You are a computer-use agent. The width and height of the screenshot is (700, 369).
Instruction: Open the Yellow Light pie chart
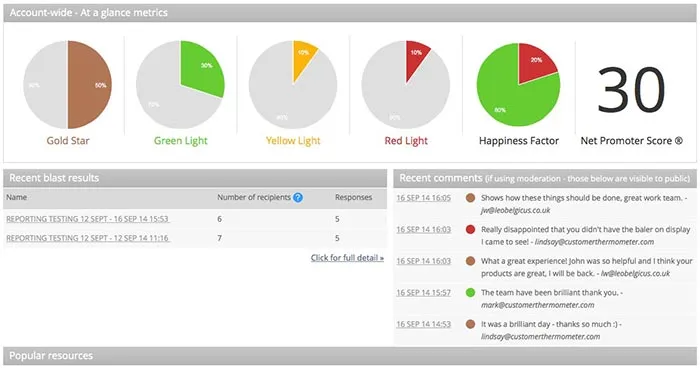coord(293,85)
